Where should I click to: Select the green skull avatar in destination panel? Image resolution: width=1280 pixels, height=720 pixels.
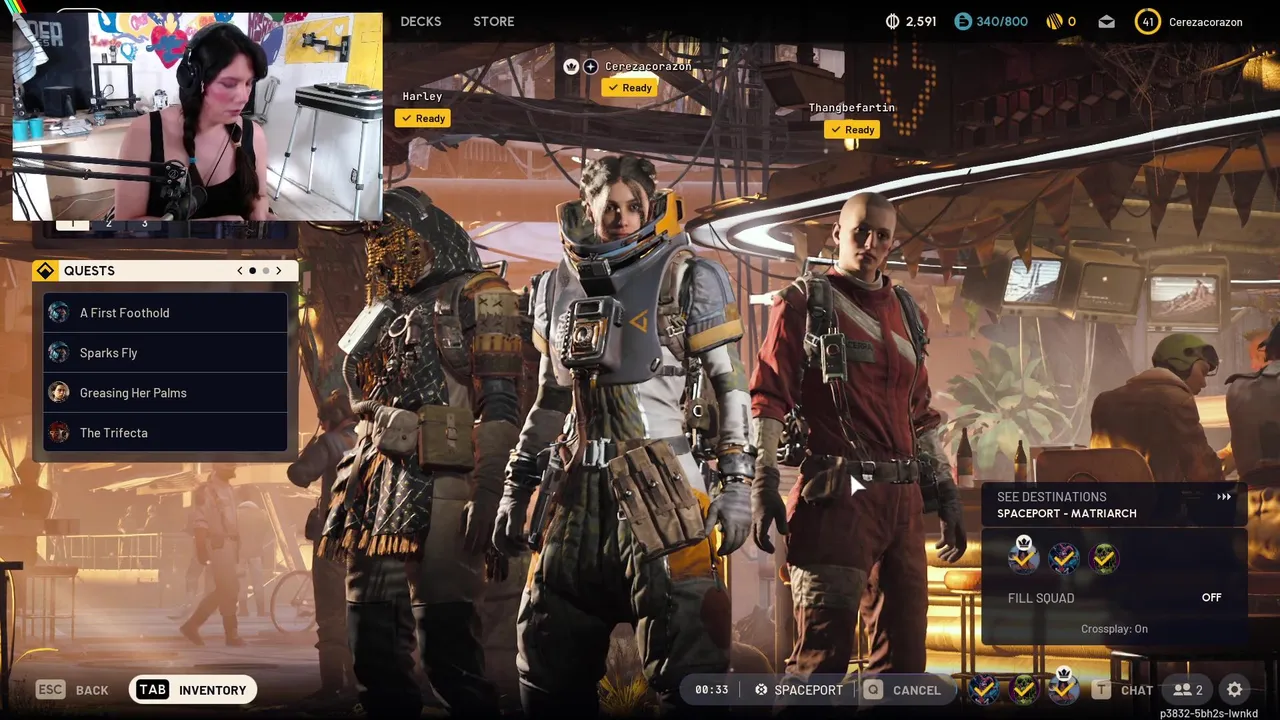[1104, 559]
